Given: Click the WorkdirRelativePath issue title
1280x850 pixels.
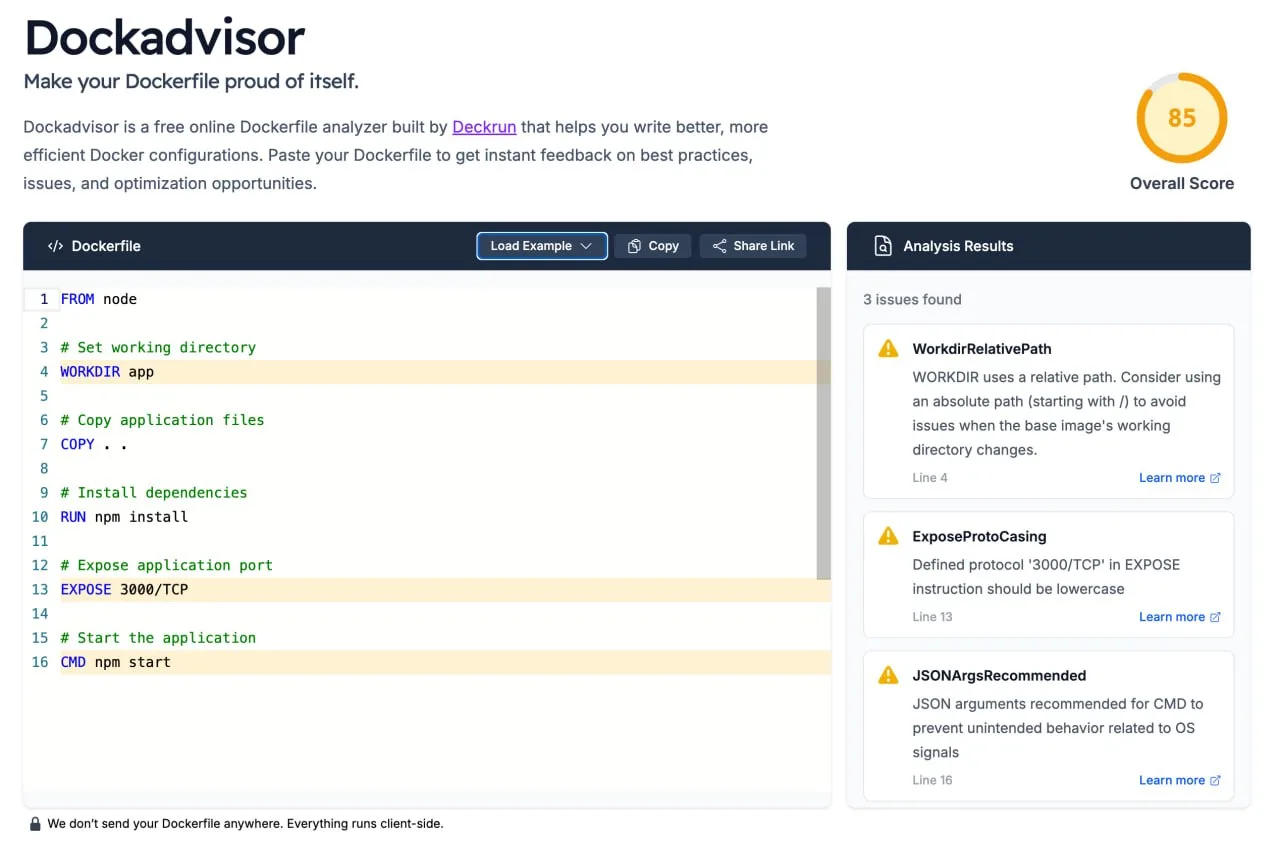Looking at the screenshot, I should point(982,349).
